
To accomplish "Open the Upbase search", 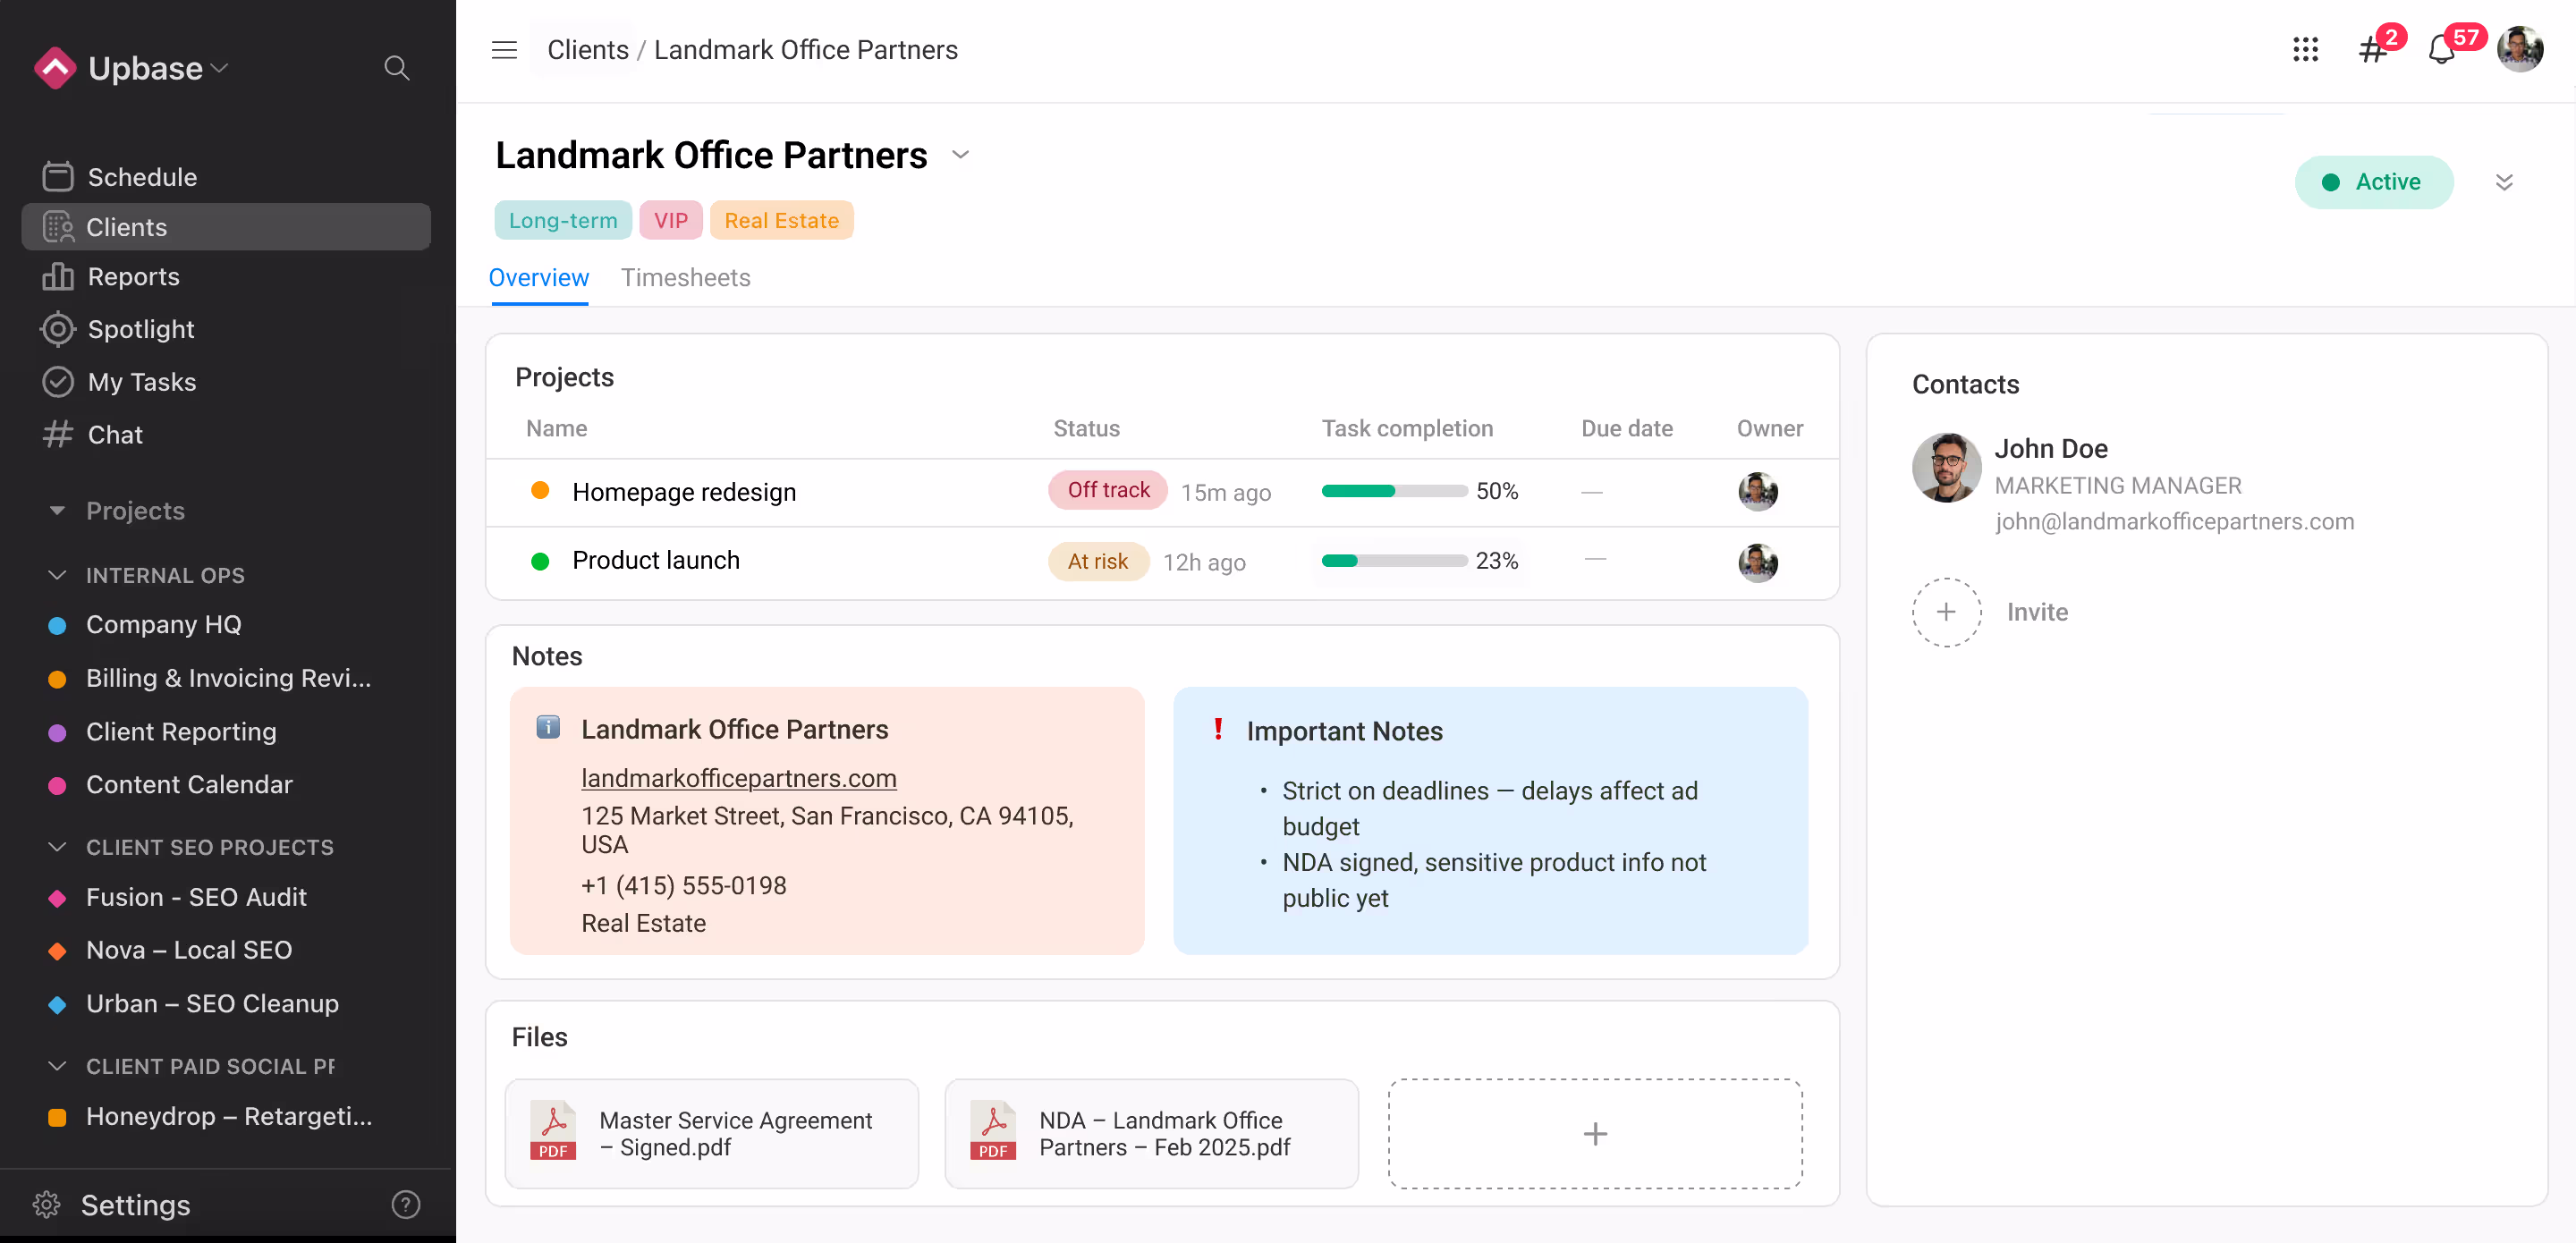I will pos(396,68).
